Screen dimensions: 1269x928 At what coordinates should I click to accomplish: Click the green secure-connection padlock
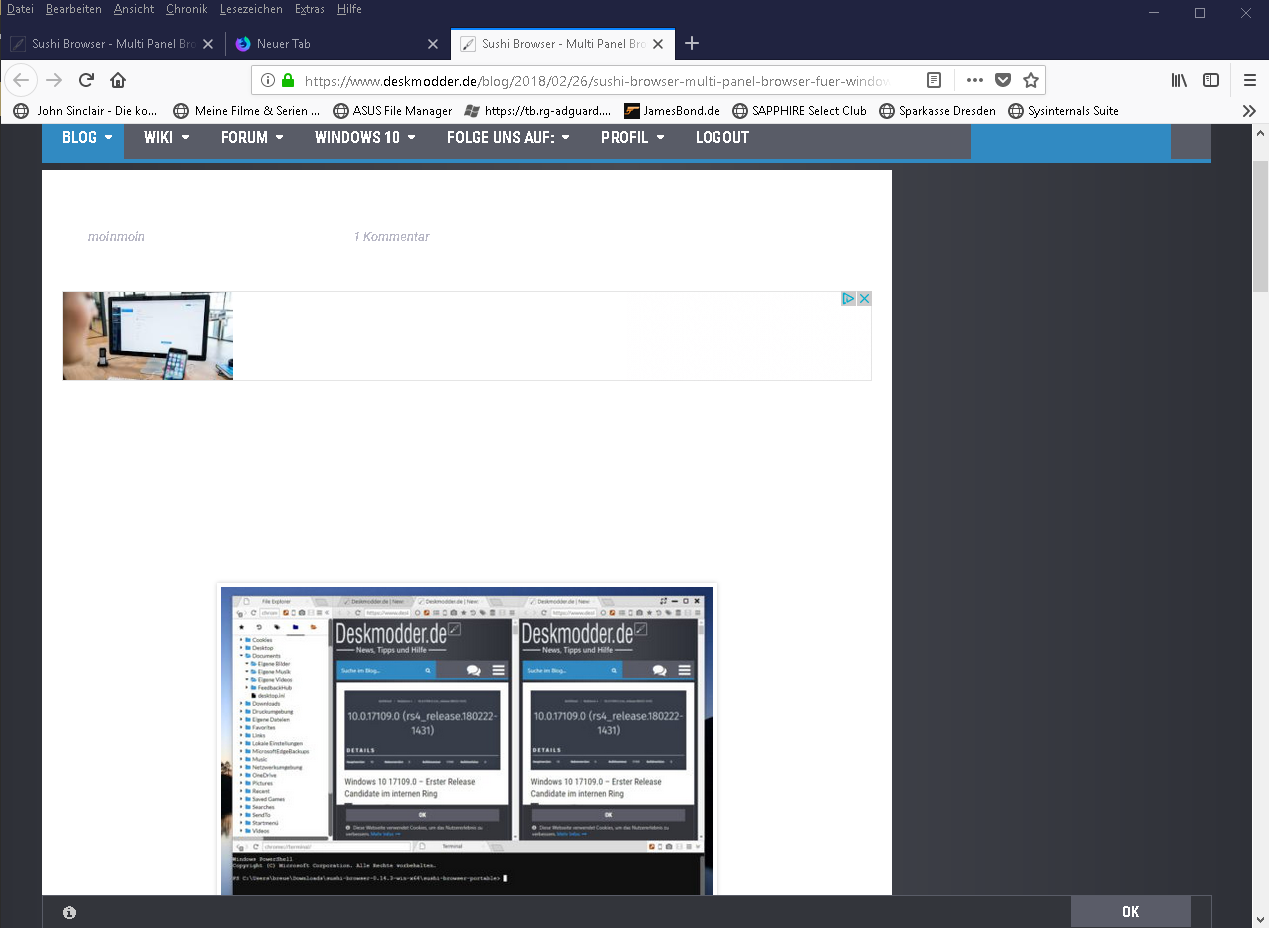[289, 80]
